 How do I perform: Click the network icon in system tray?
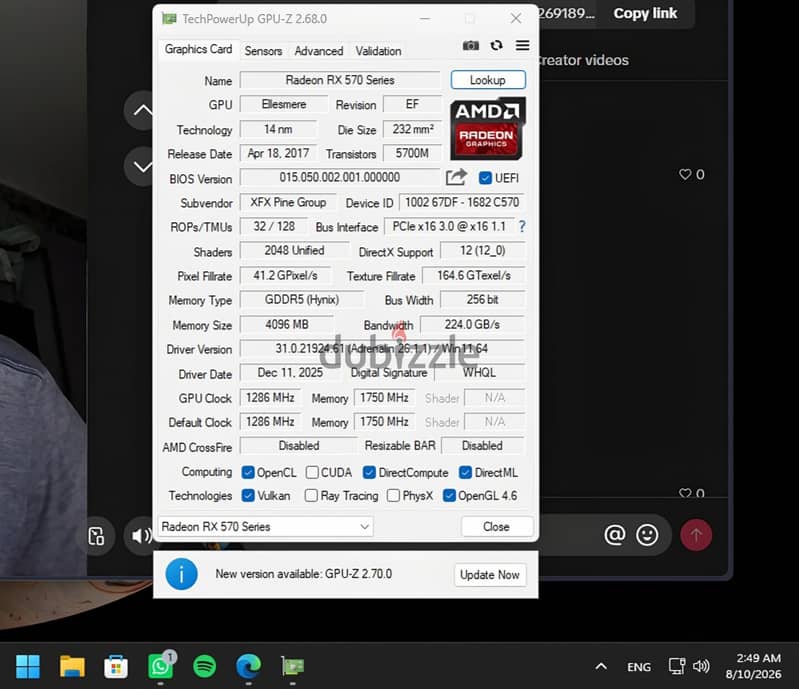[677, 666]
